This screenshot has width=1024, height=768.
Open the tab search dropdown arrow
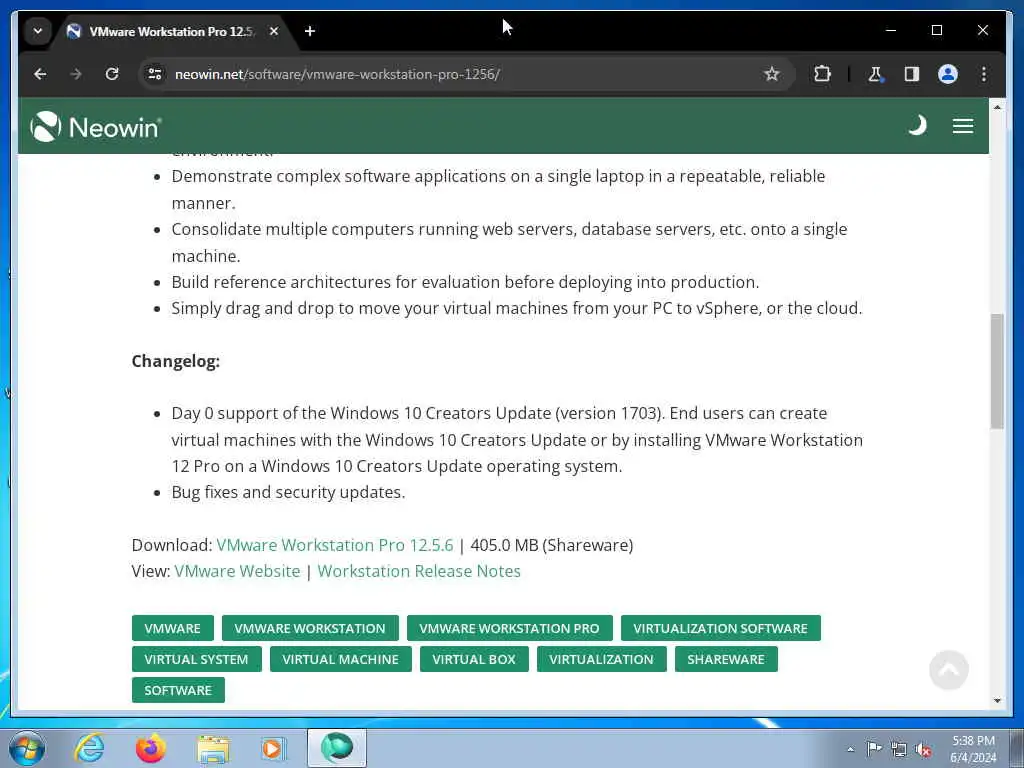click(x=38, y=31)
